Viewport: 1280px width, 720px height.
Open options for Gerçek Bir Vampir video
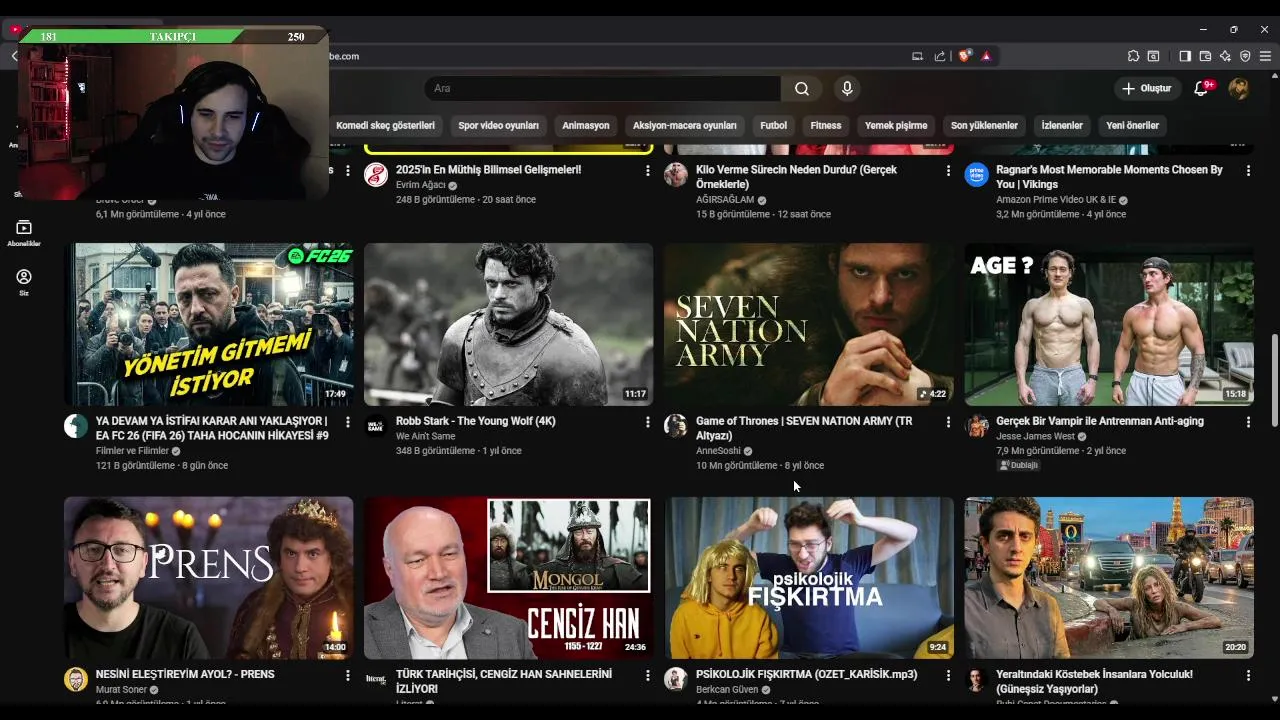pos(1248,422)
